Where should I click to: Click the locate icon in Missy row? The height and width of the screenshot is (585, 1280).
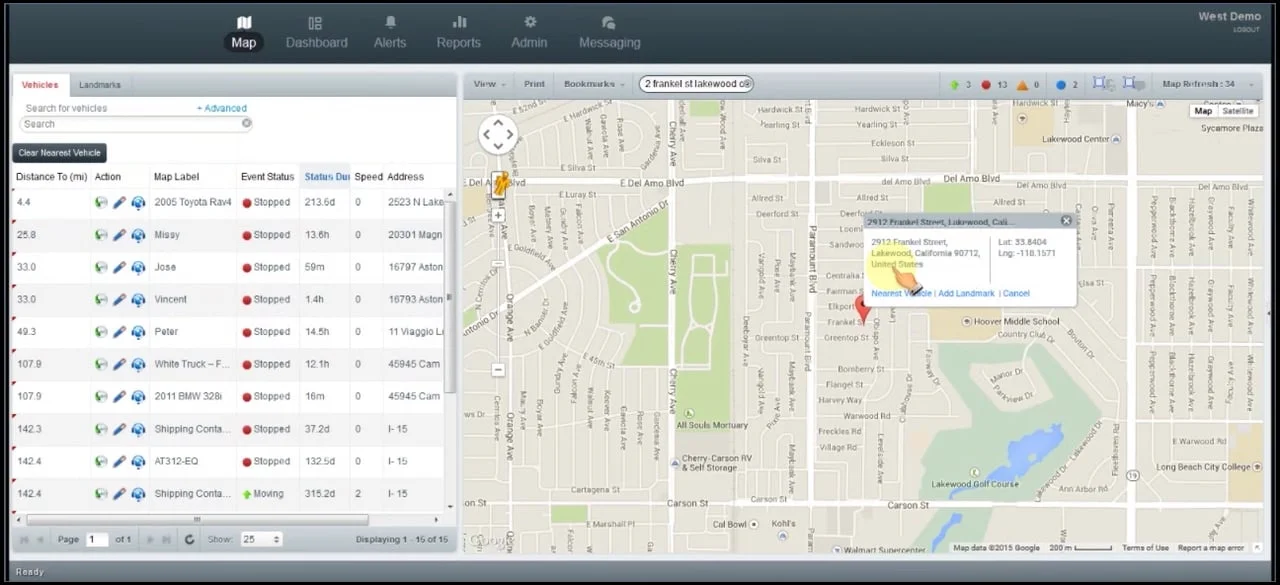pos(101,235)
